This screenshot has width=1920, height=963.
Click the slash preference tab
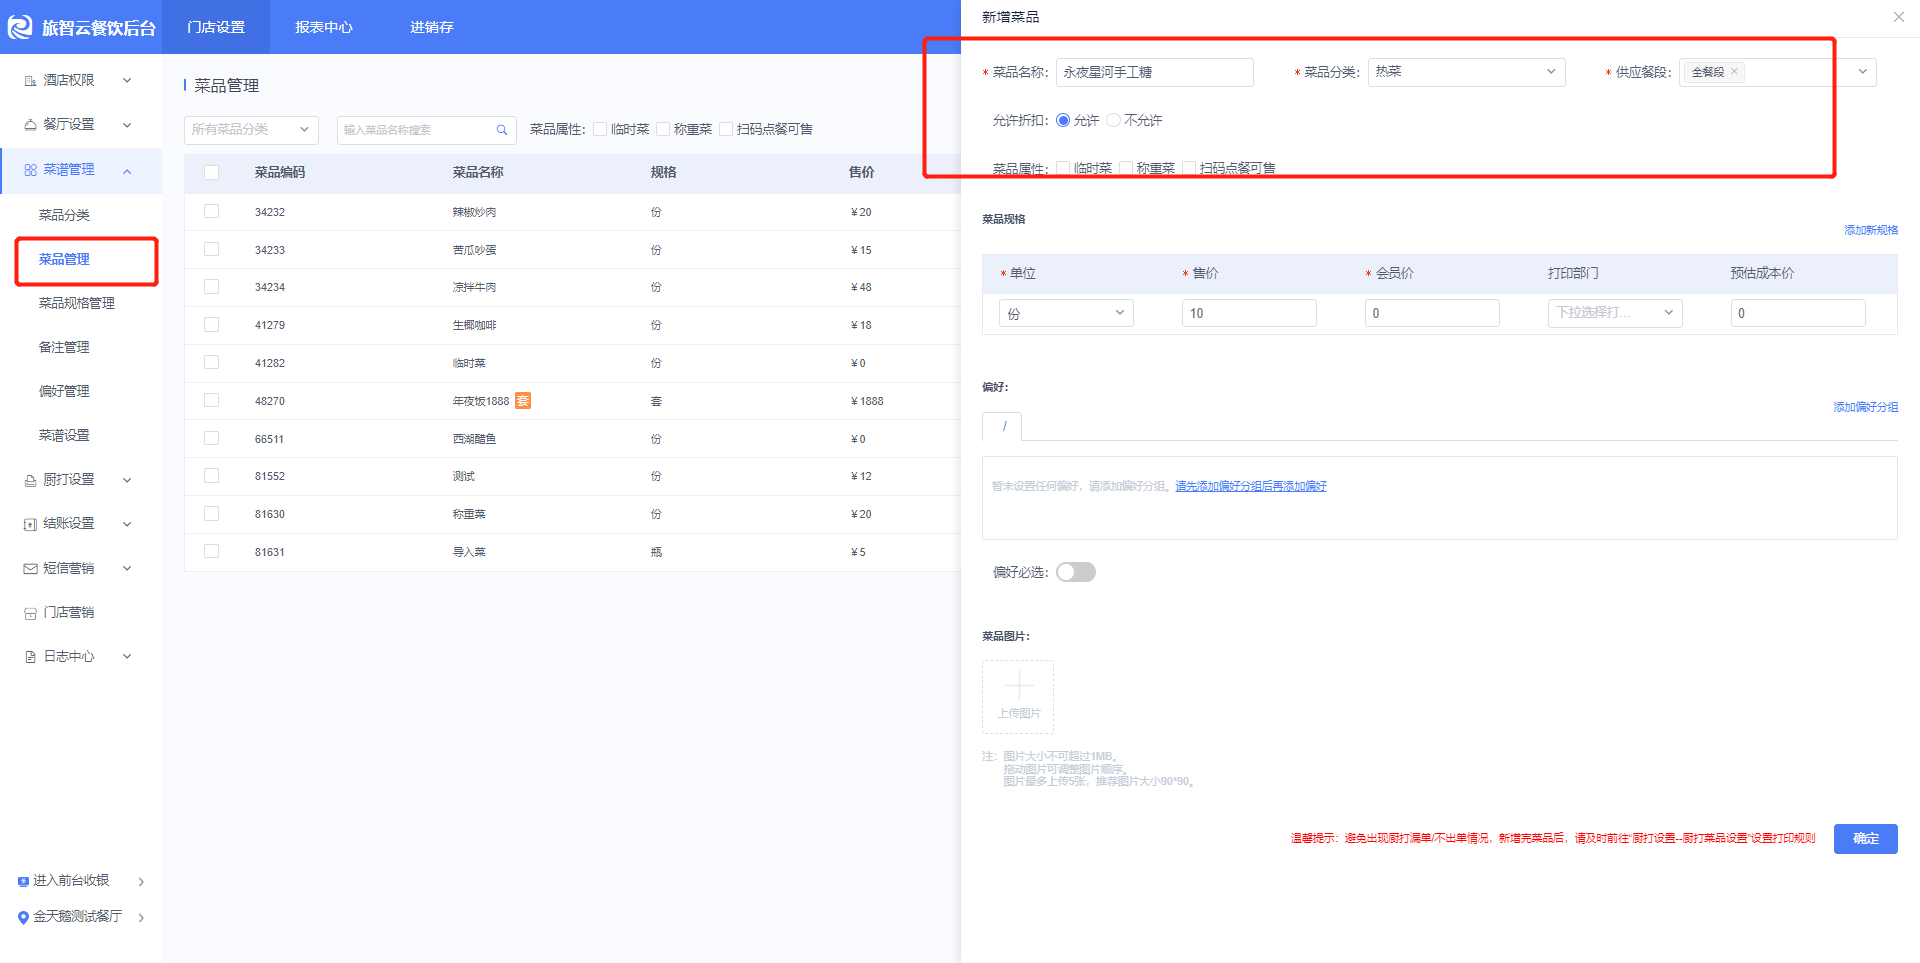point(1002,426)
